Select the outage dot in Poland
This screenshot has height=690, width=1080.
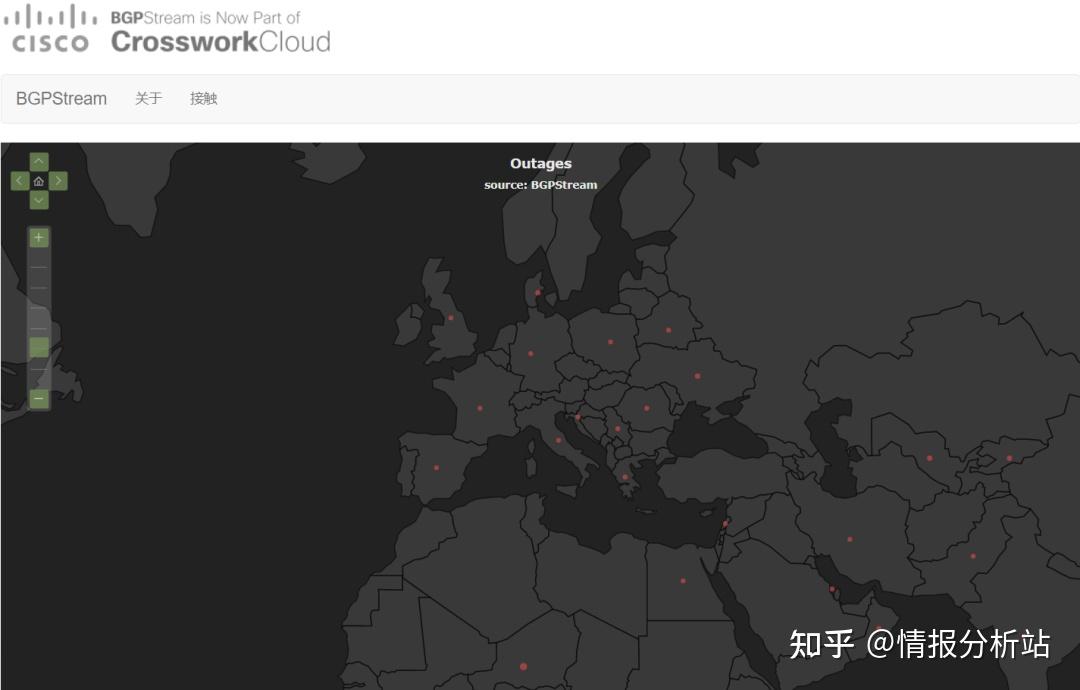click(x=610, y=342)
